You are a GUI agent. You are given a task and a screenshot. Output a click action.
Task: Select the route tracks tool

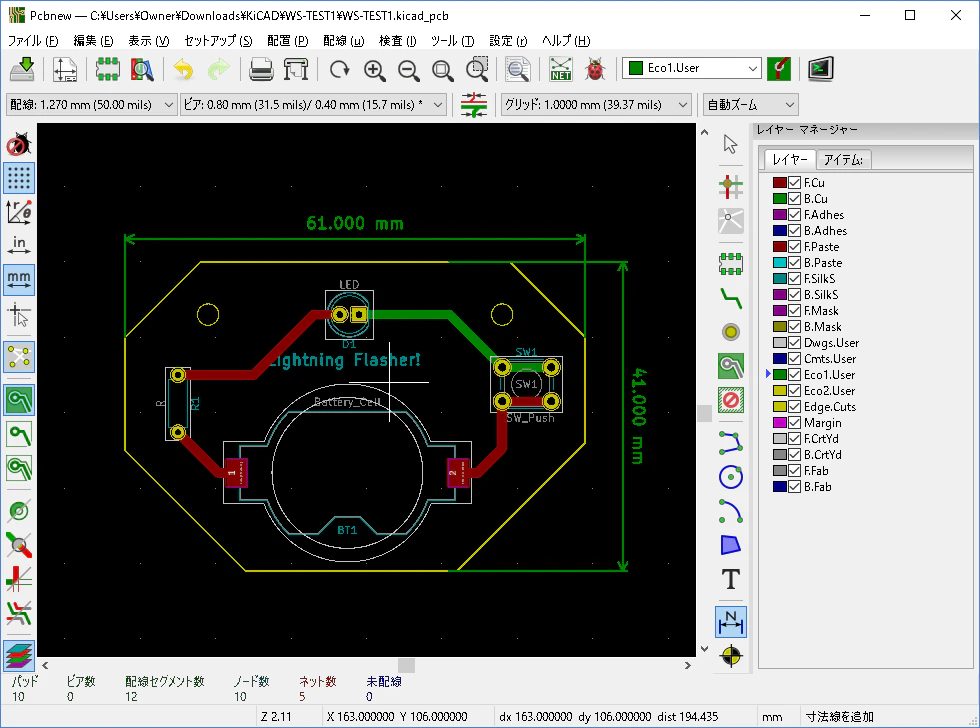click(x=731, y=298)
